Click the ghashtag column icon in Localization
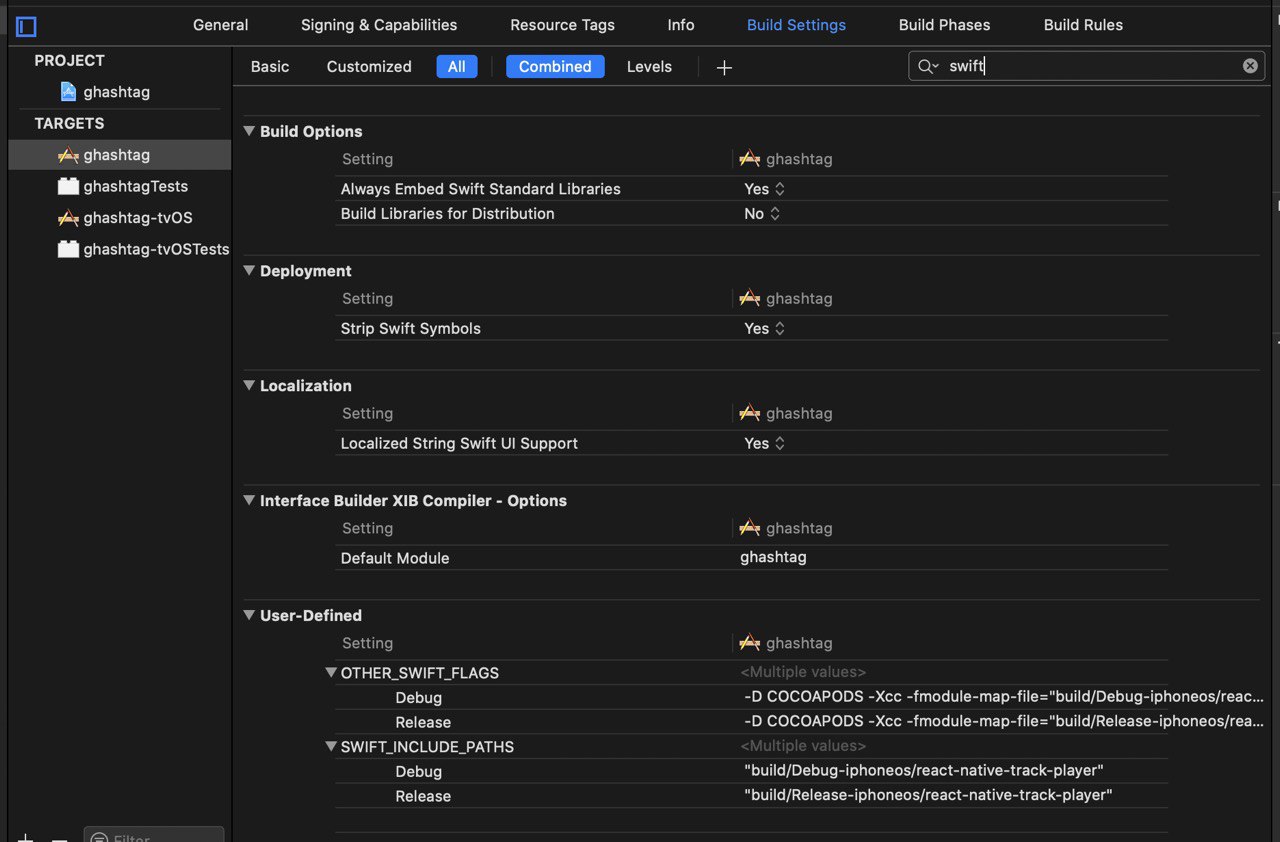The image size is (1280, 842). pyautogui.click(x=750, y=413)
